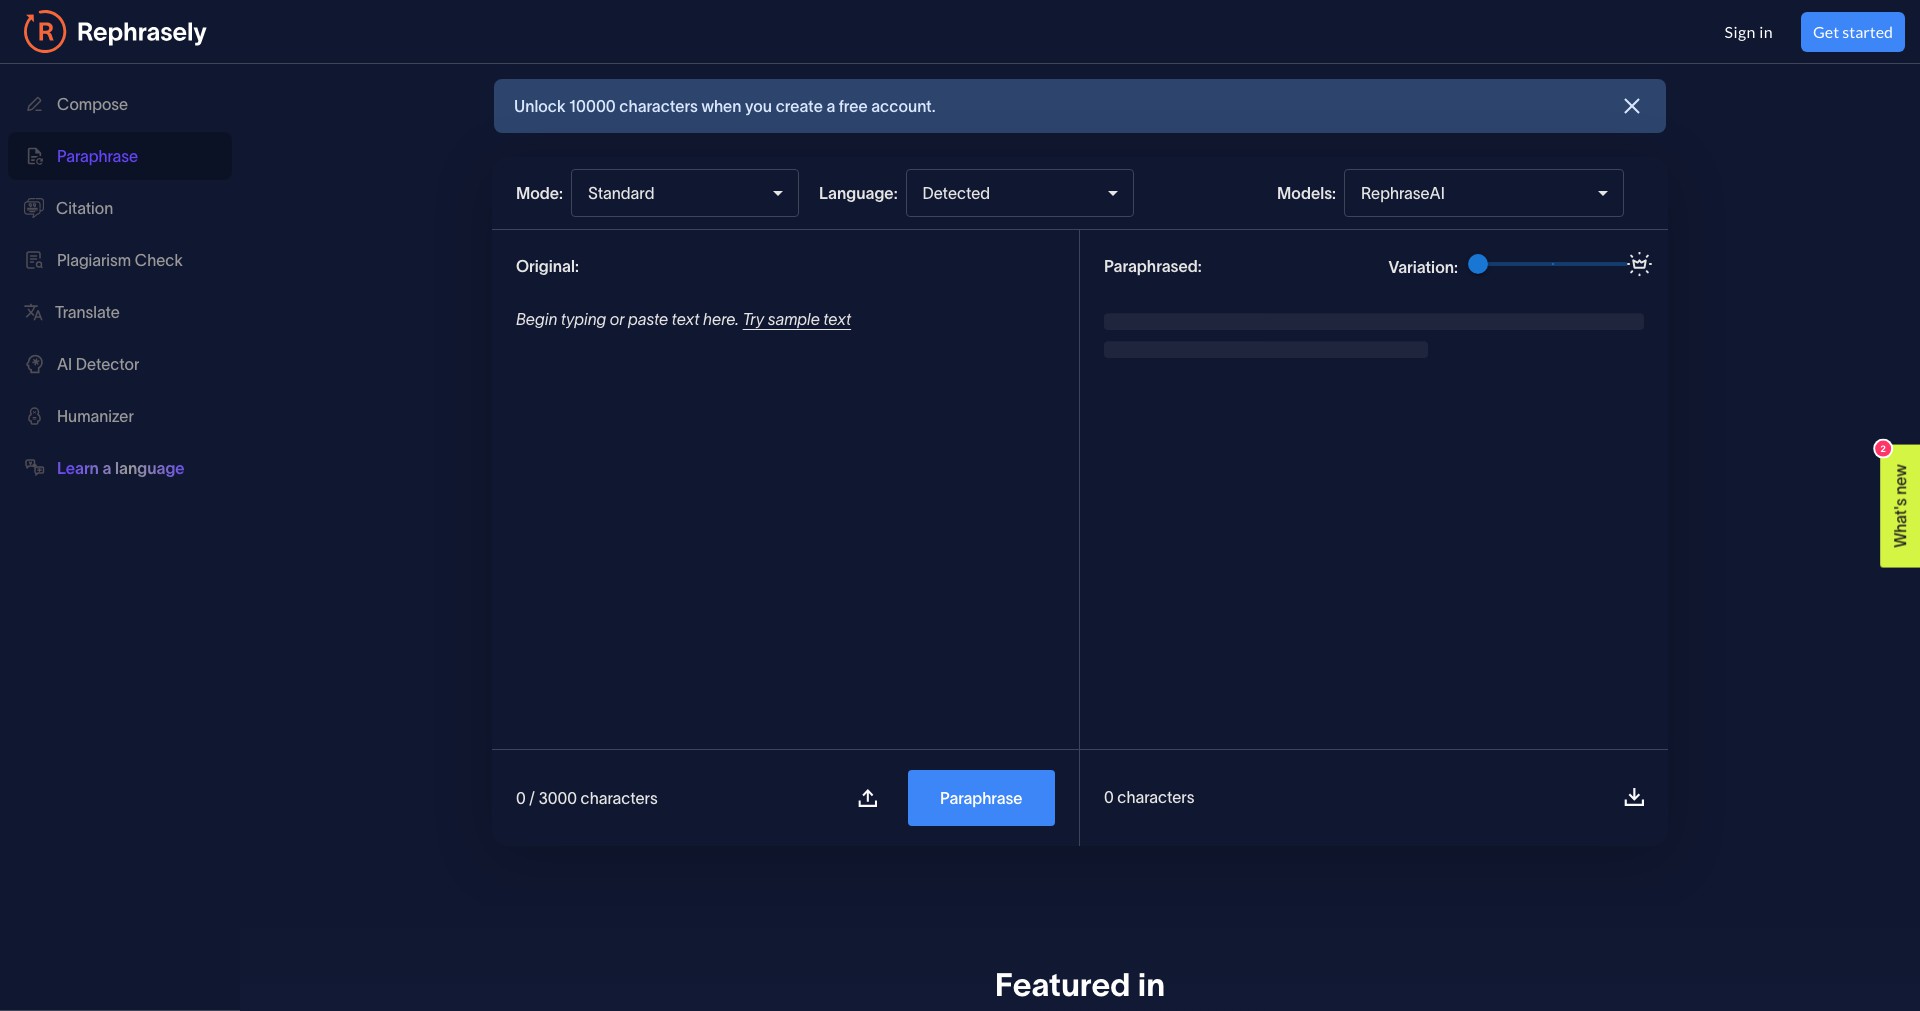This screenshot has width=1920, height=1011.
Task: Click the unlock 10000 characters banner text
Action: click(x=725, y=106)
